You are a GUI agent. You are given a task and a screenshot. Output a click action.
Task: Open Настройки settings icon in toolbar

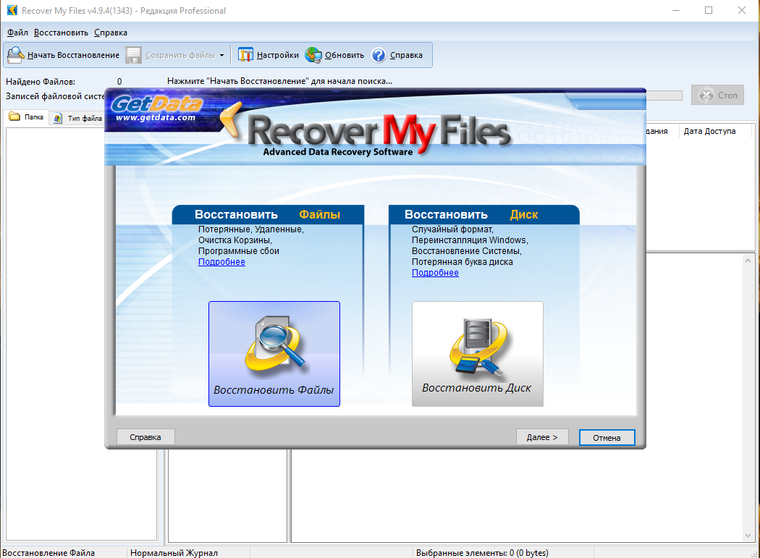tap(246, 55)
